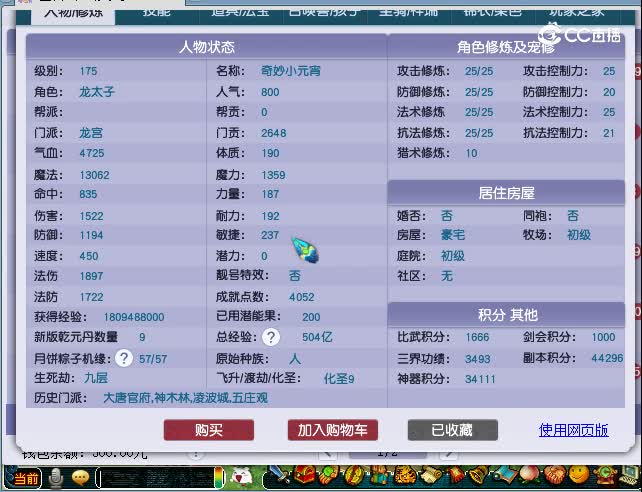Open the yellow smiley emote icon
The image size is (642, 492).
(x=579, y=475)
